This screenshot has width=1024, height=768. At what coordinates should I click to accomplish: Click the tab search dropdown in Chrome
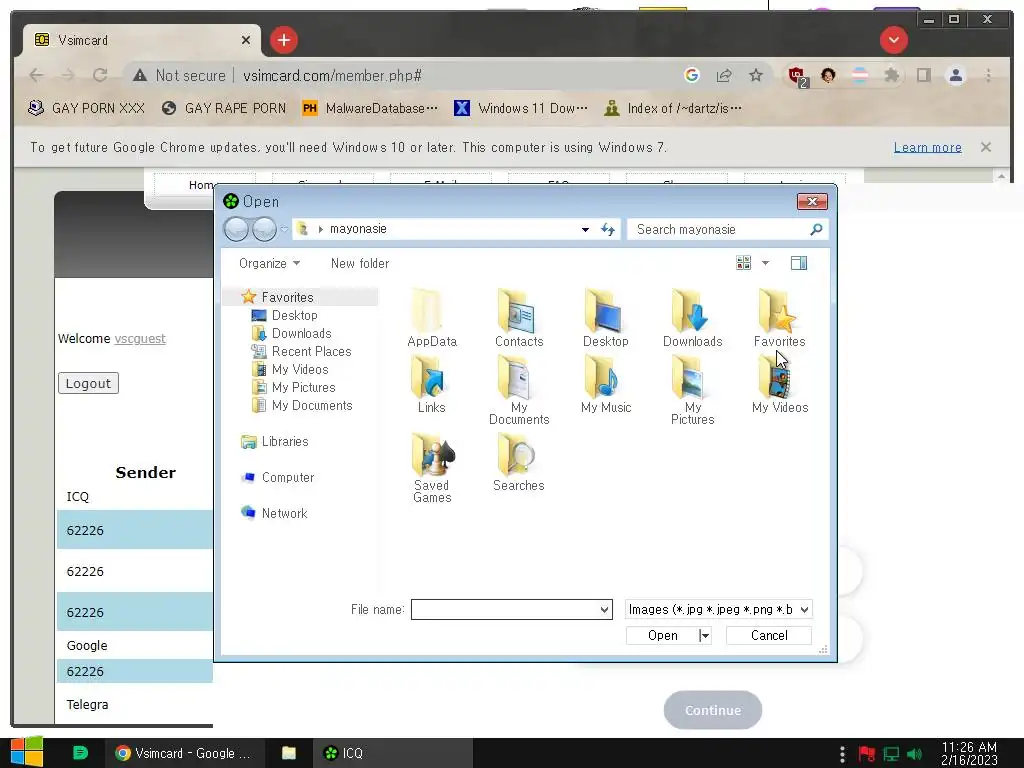(x=893, y=40)
